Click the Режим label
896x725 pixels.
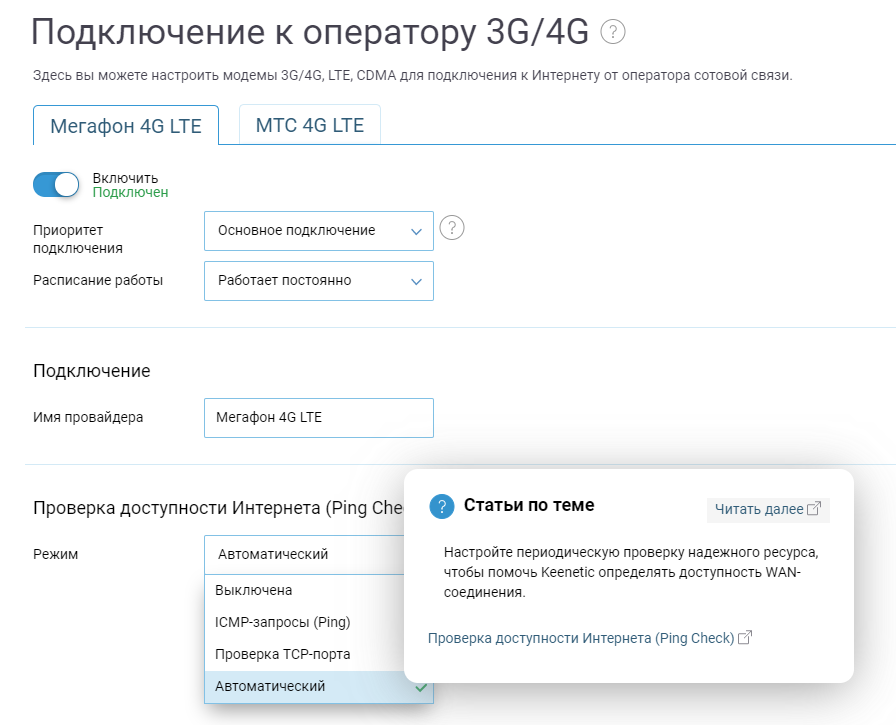[x=55, y=554]
